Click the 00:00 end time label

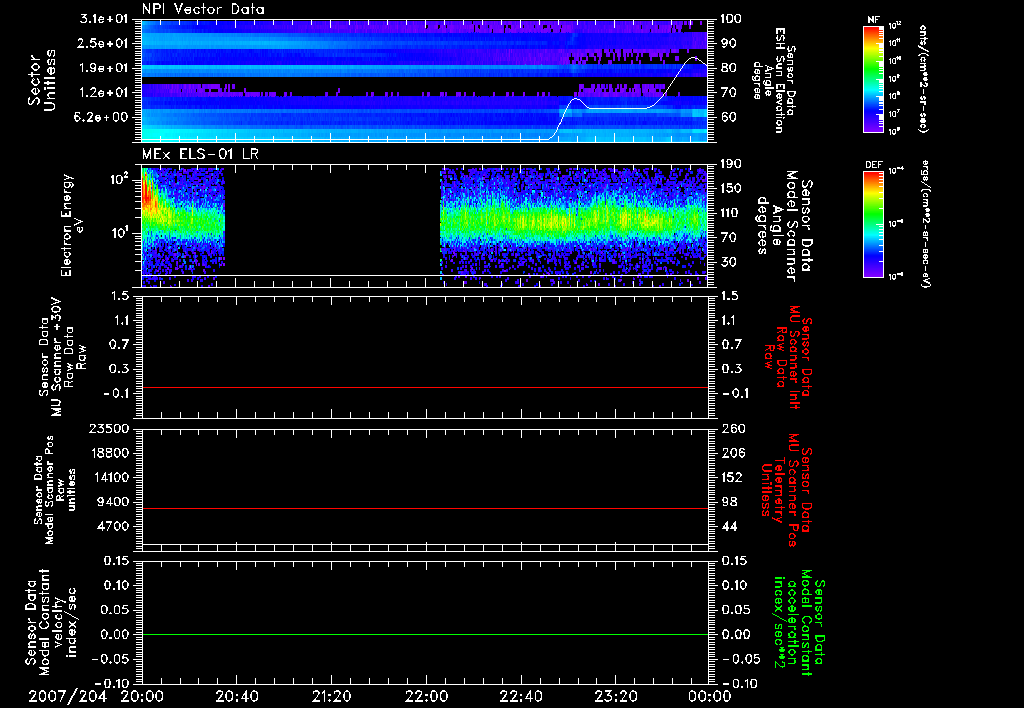click(x=709, y=696)
